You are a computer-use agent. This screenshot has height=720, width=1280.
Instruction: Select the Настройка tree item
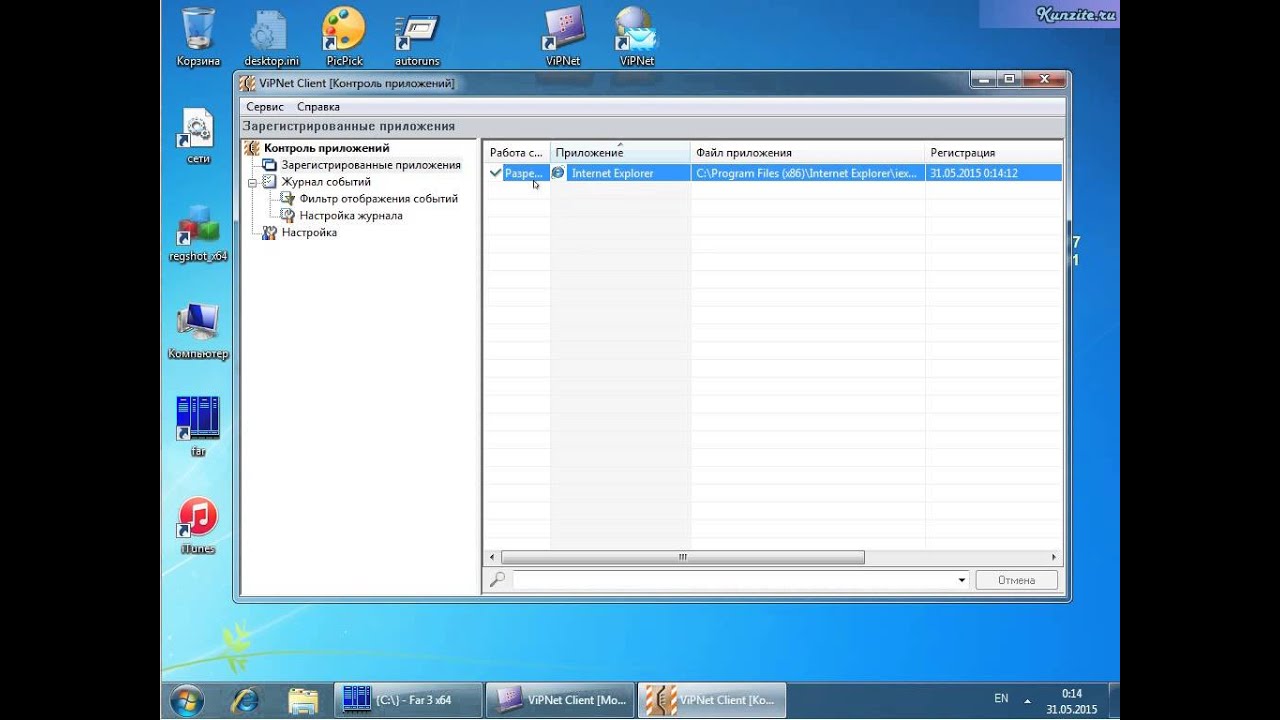pyautogui.click(x=309, y=232)
